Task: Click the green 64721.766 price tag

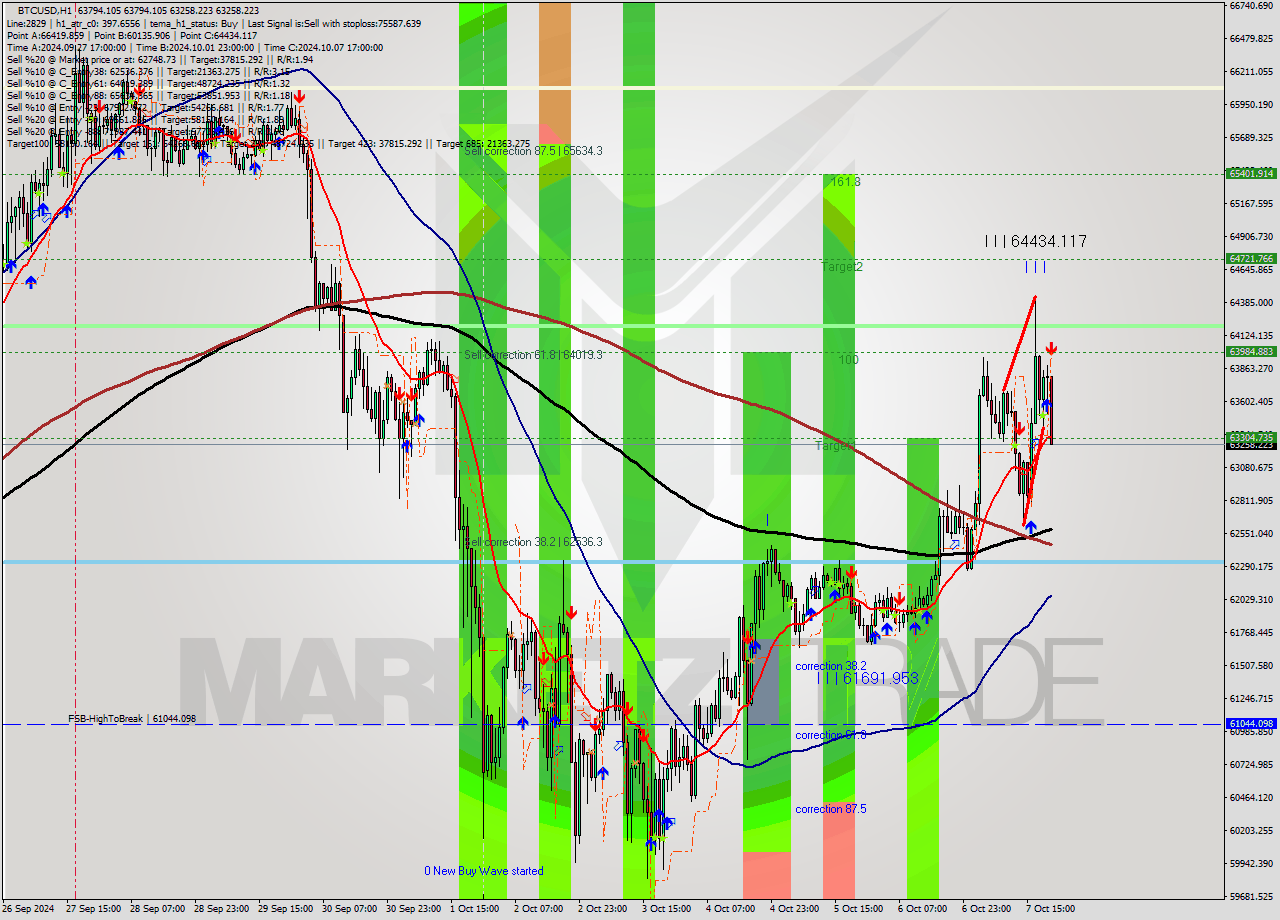Action: pos(1250,258)
